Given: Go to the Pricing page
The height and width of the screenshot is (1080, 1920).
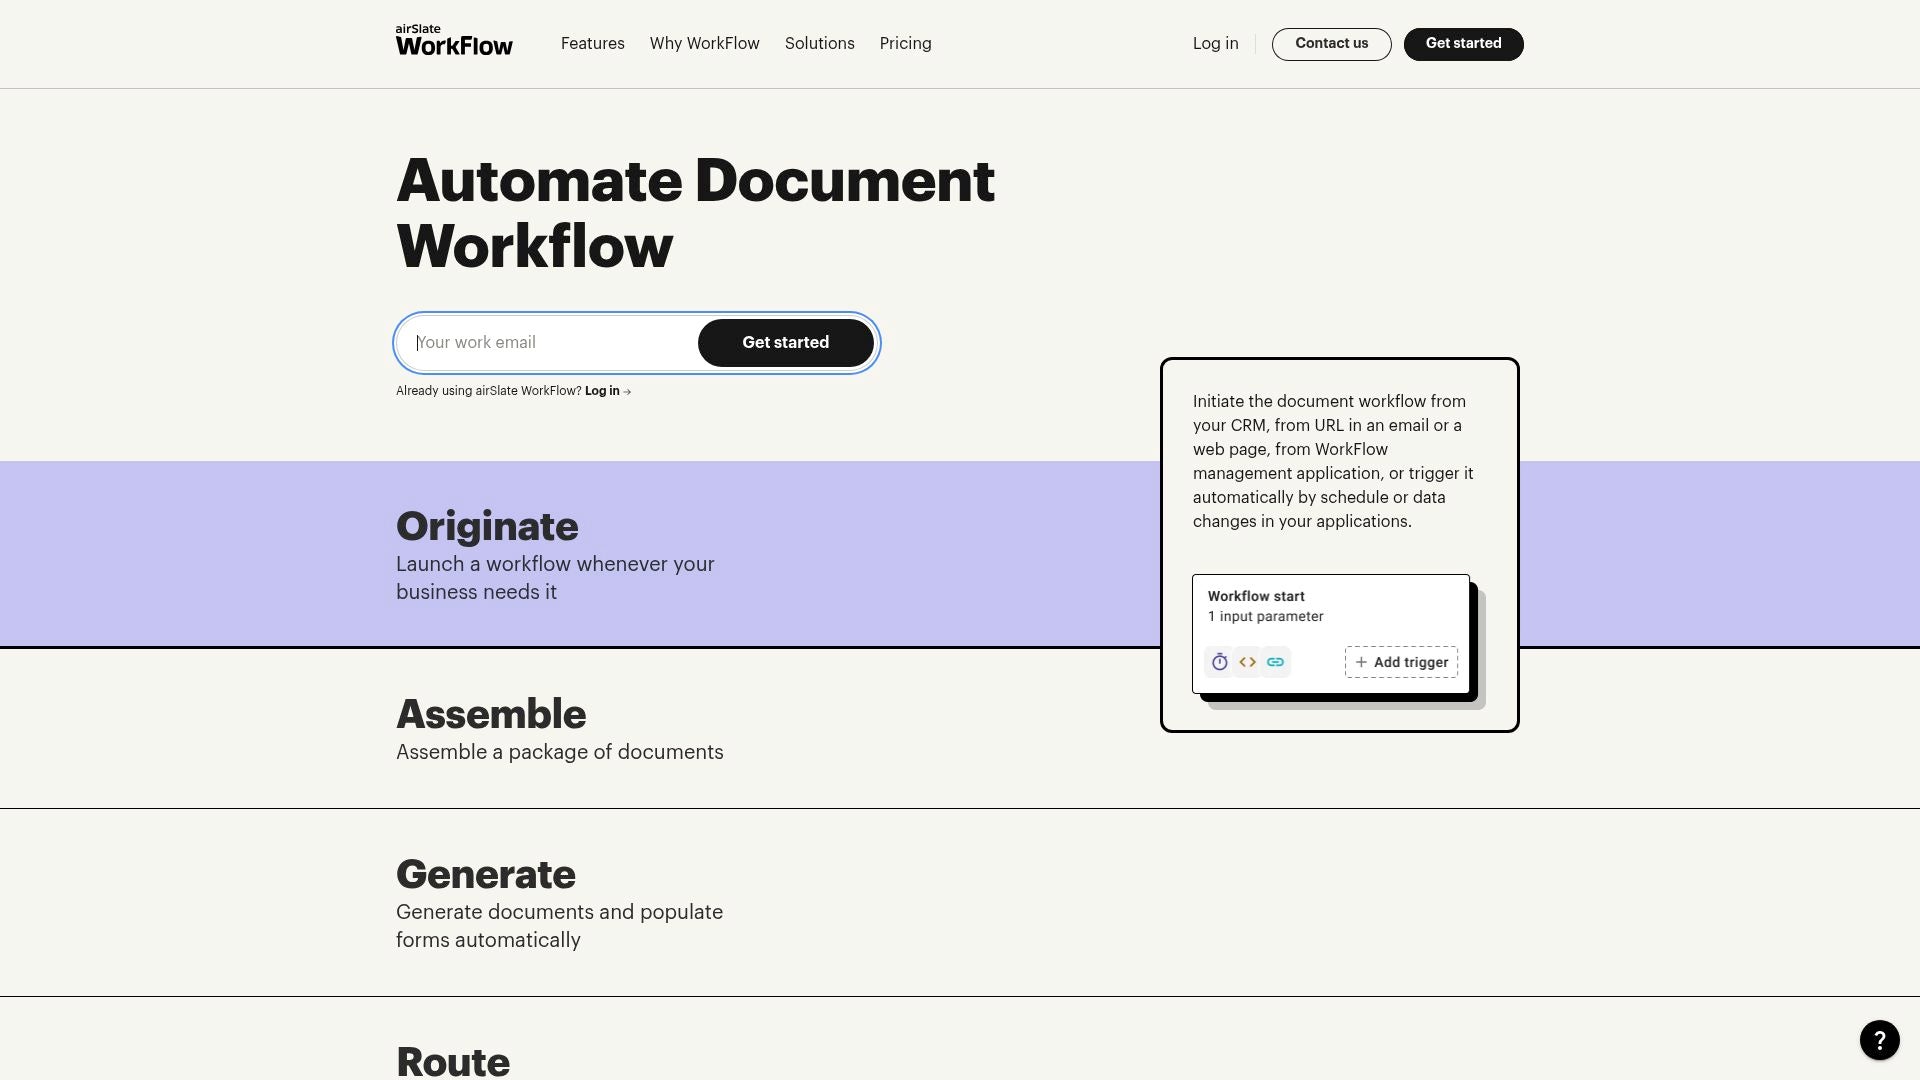Looking at the screenshot, I should coord(905,44).
